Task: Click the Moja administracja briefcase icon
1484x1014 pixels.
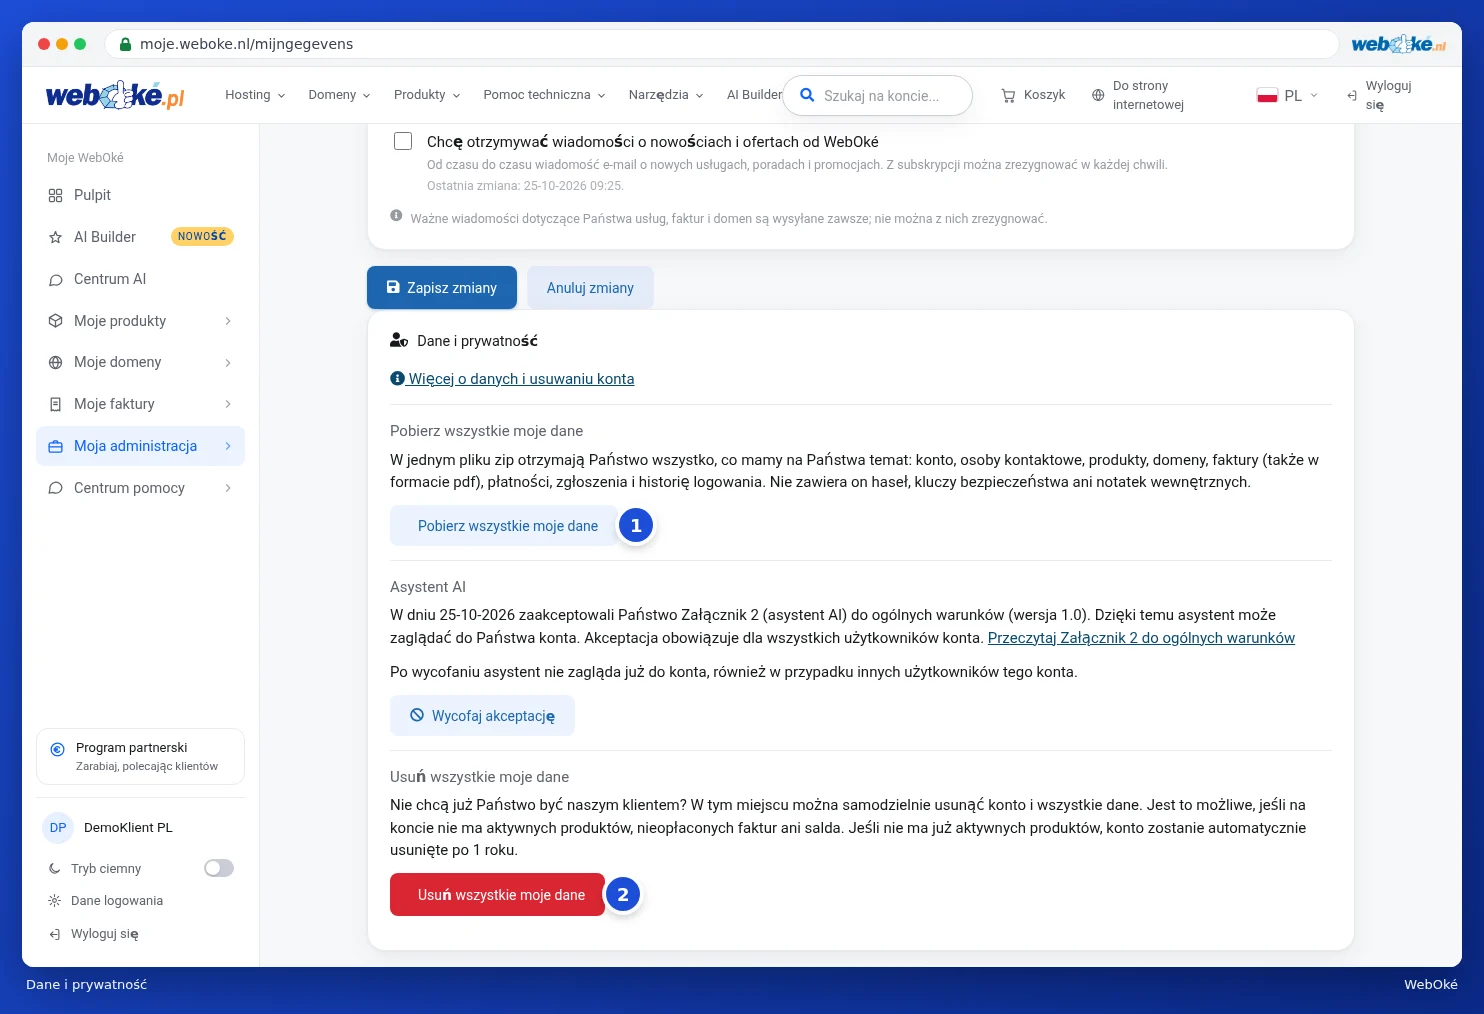Action: click(55, 446)
